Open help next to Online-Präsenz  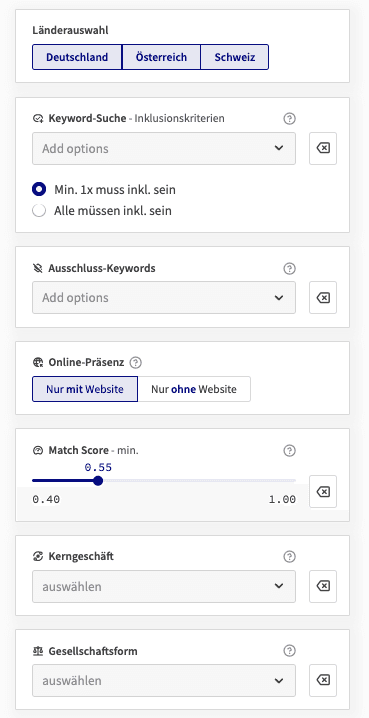click(x=136, y=363)
